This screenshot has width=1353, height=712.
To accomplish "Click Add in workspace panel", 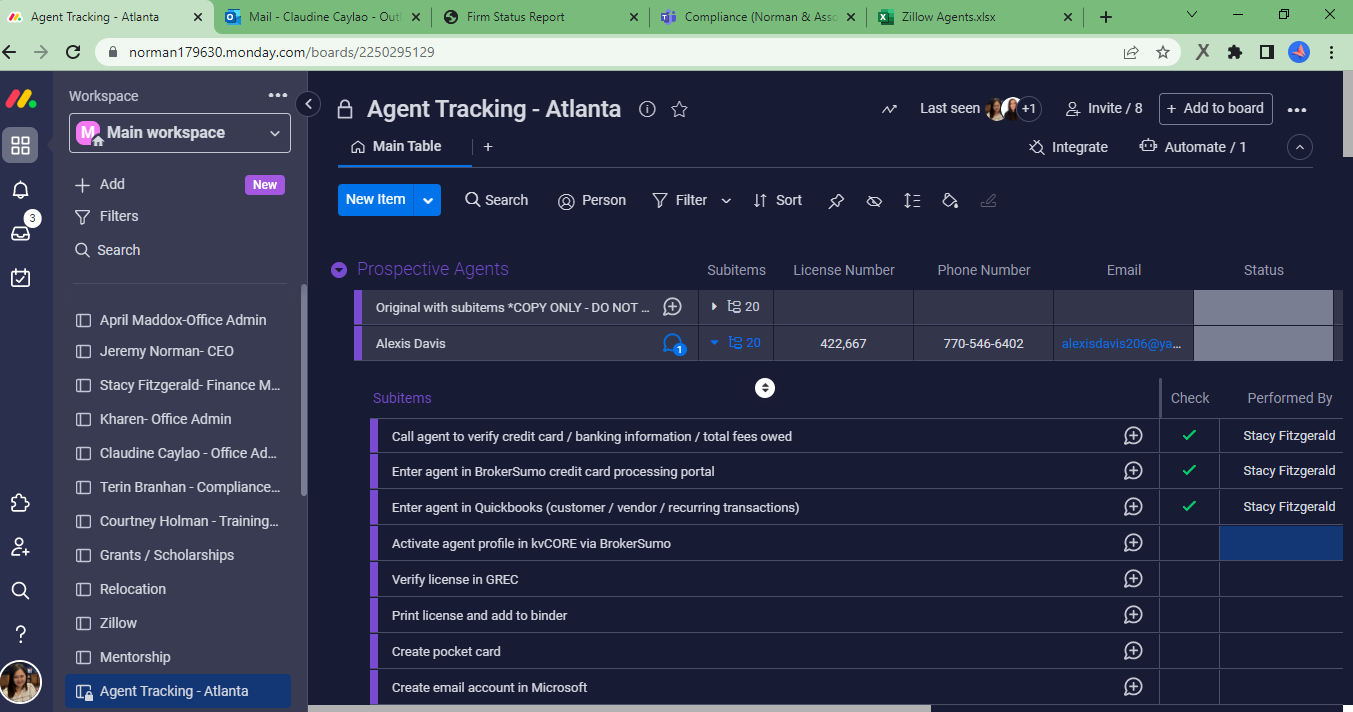I will tap(100, 184).
